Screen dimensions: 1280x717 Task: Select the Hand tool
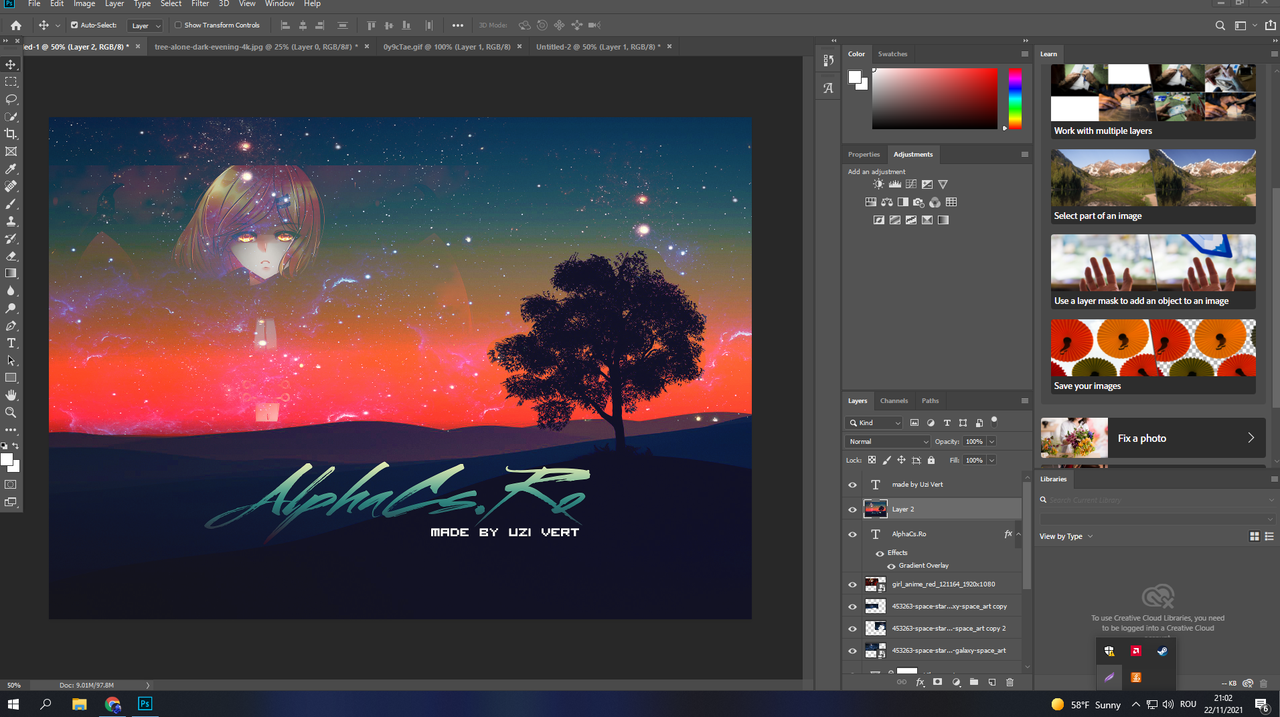[11, 395]
